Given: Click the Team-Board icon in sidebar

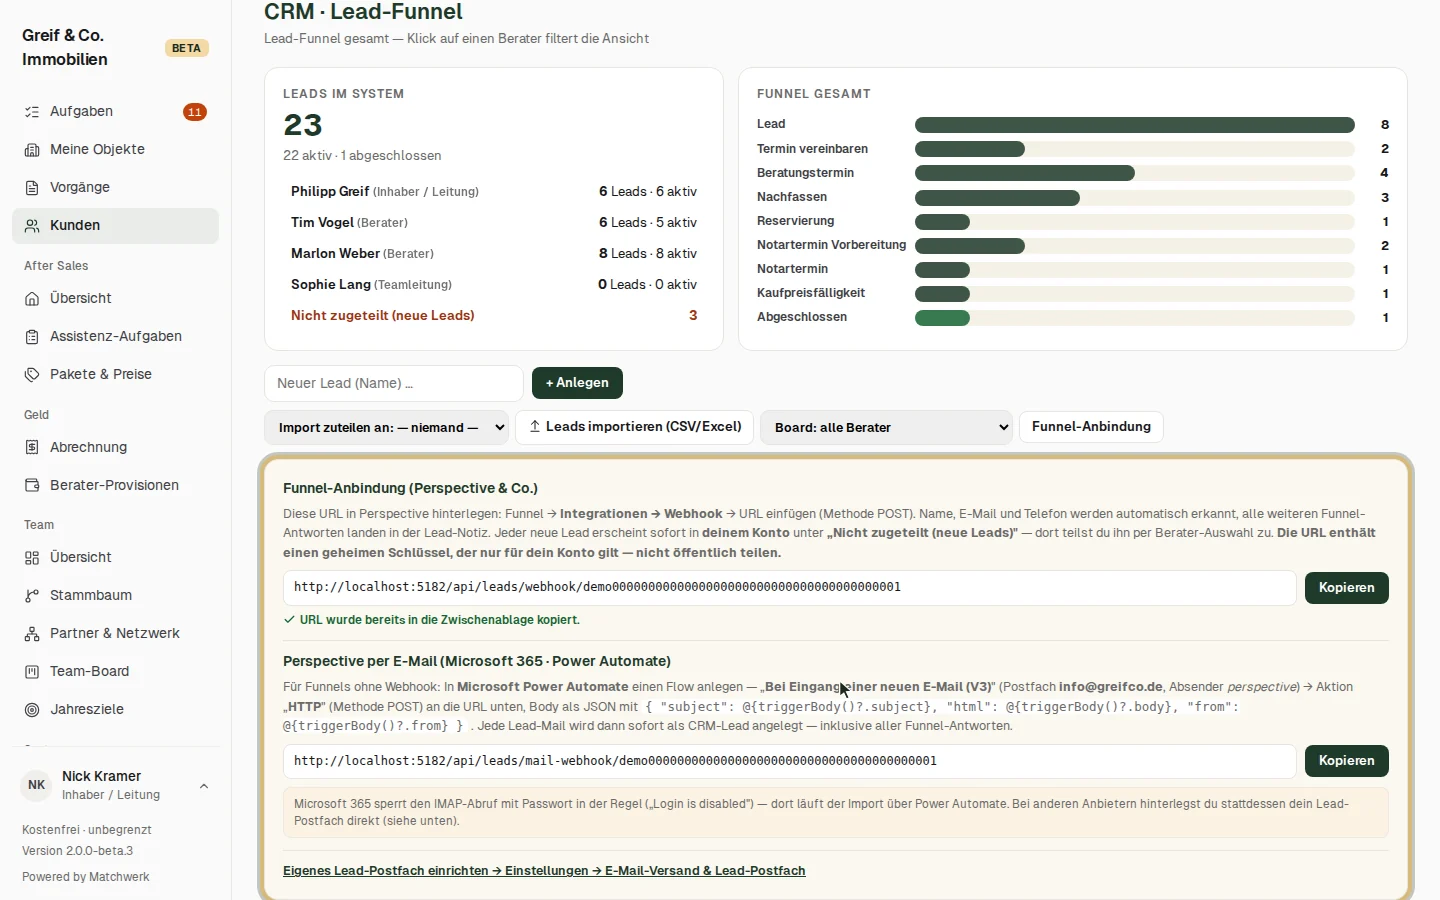Looking at the screenshot, I should point(32,672).
